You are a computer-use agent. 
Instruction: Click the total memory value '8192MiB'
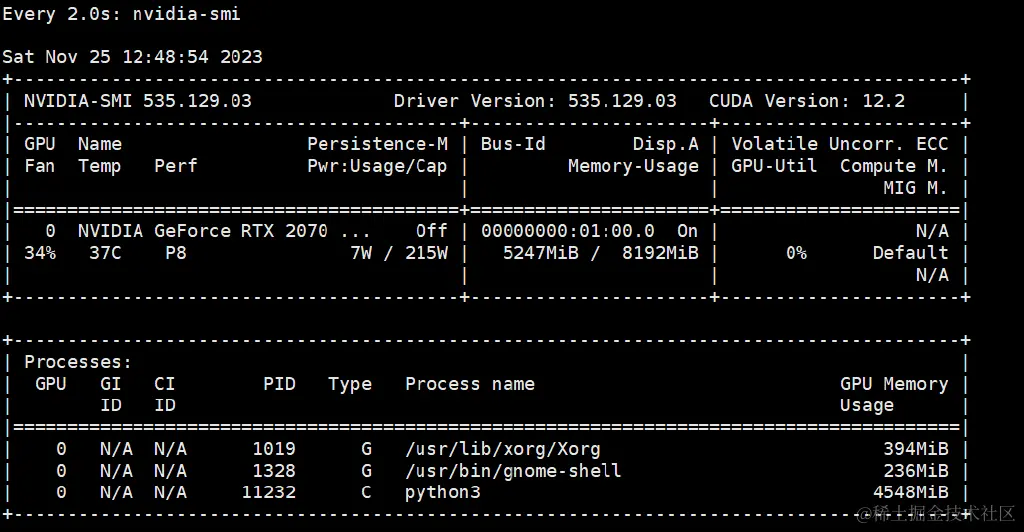[x=660, y=253]
